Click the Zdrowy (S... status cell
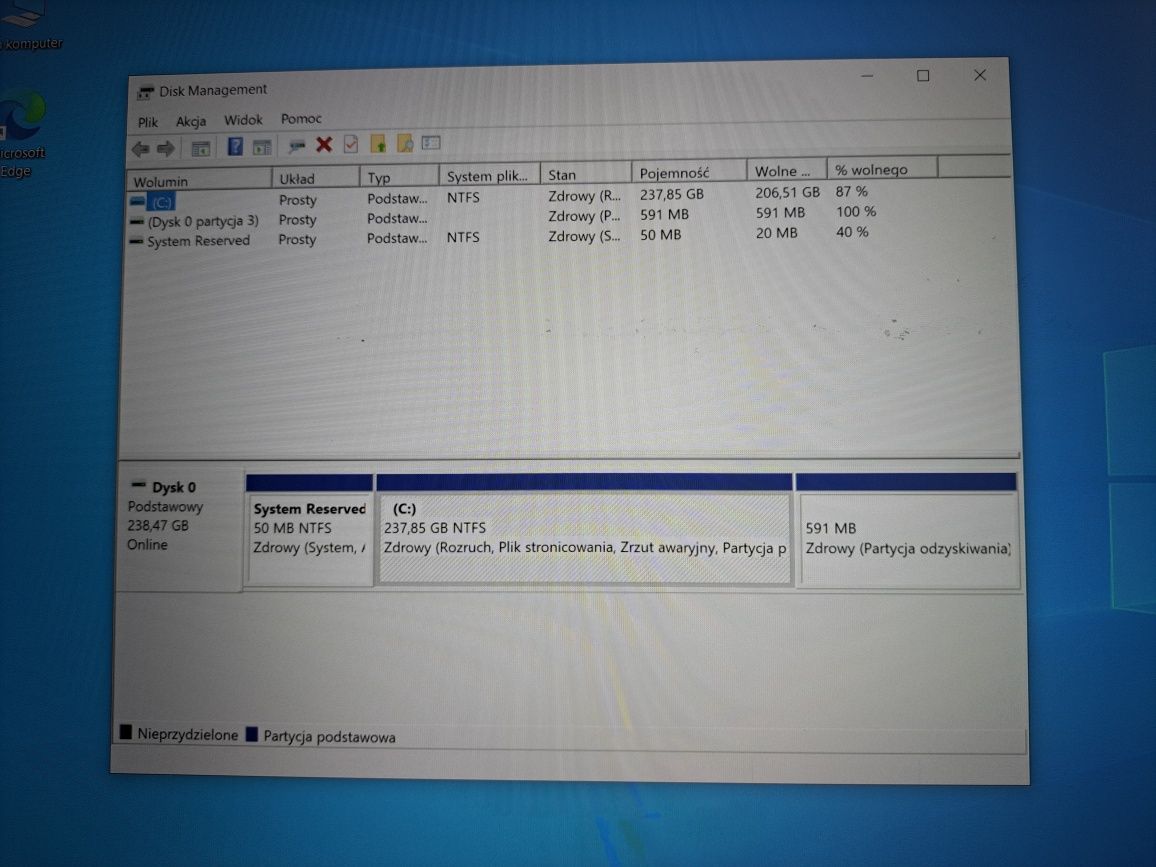 pos(584,237)
